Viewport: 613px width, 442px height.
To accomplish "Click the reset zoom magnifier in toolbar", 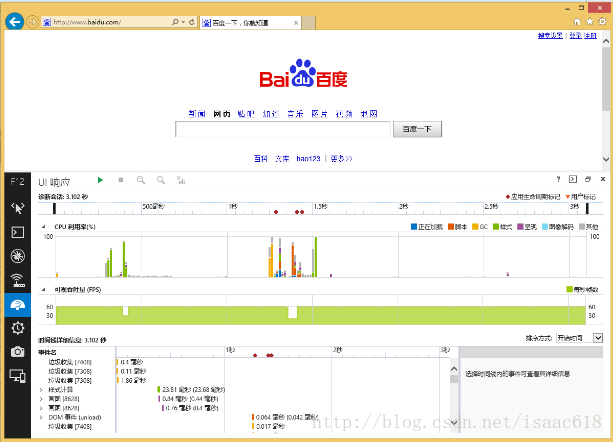I will [161, 180].
